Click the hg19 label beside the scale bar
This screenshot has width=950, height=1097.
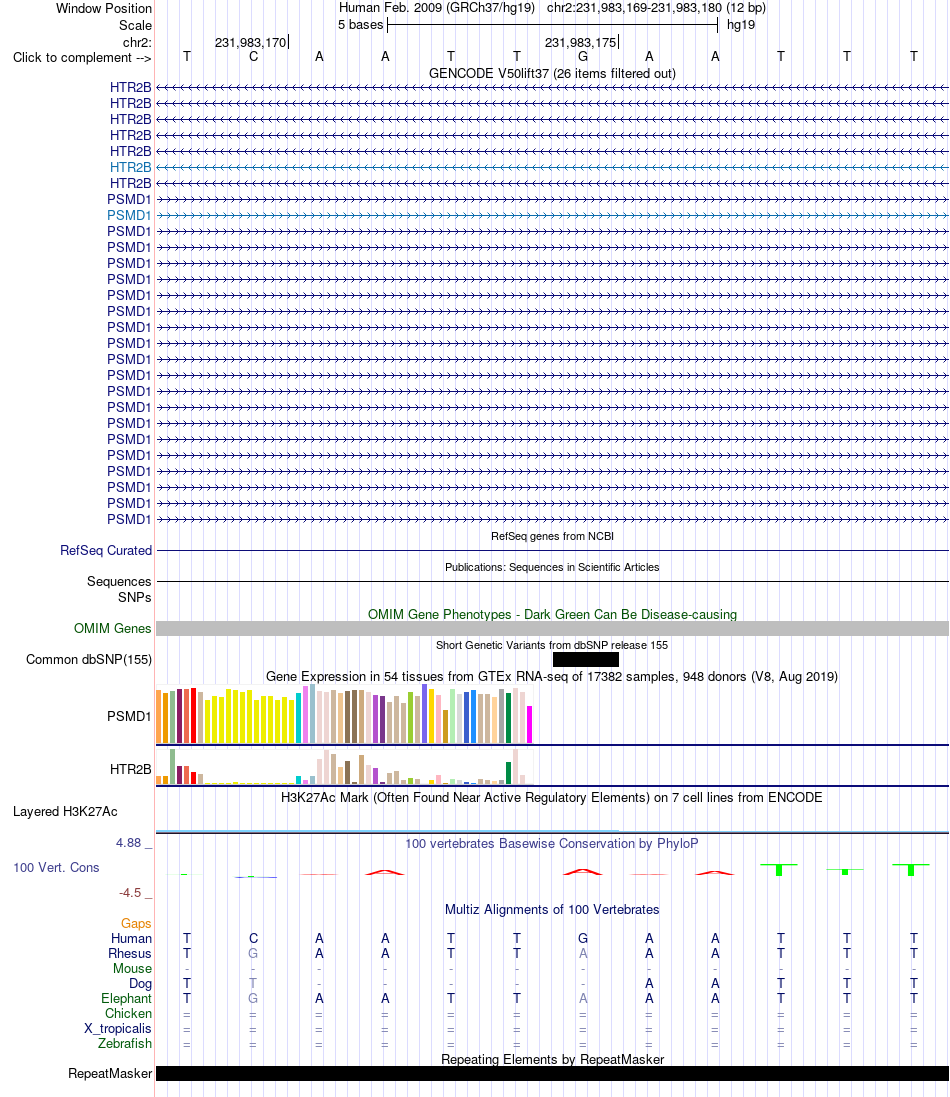tap(741, 24)
